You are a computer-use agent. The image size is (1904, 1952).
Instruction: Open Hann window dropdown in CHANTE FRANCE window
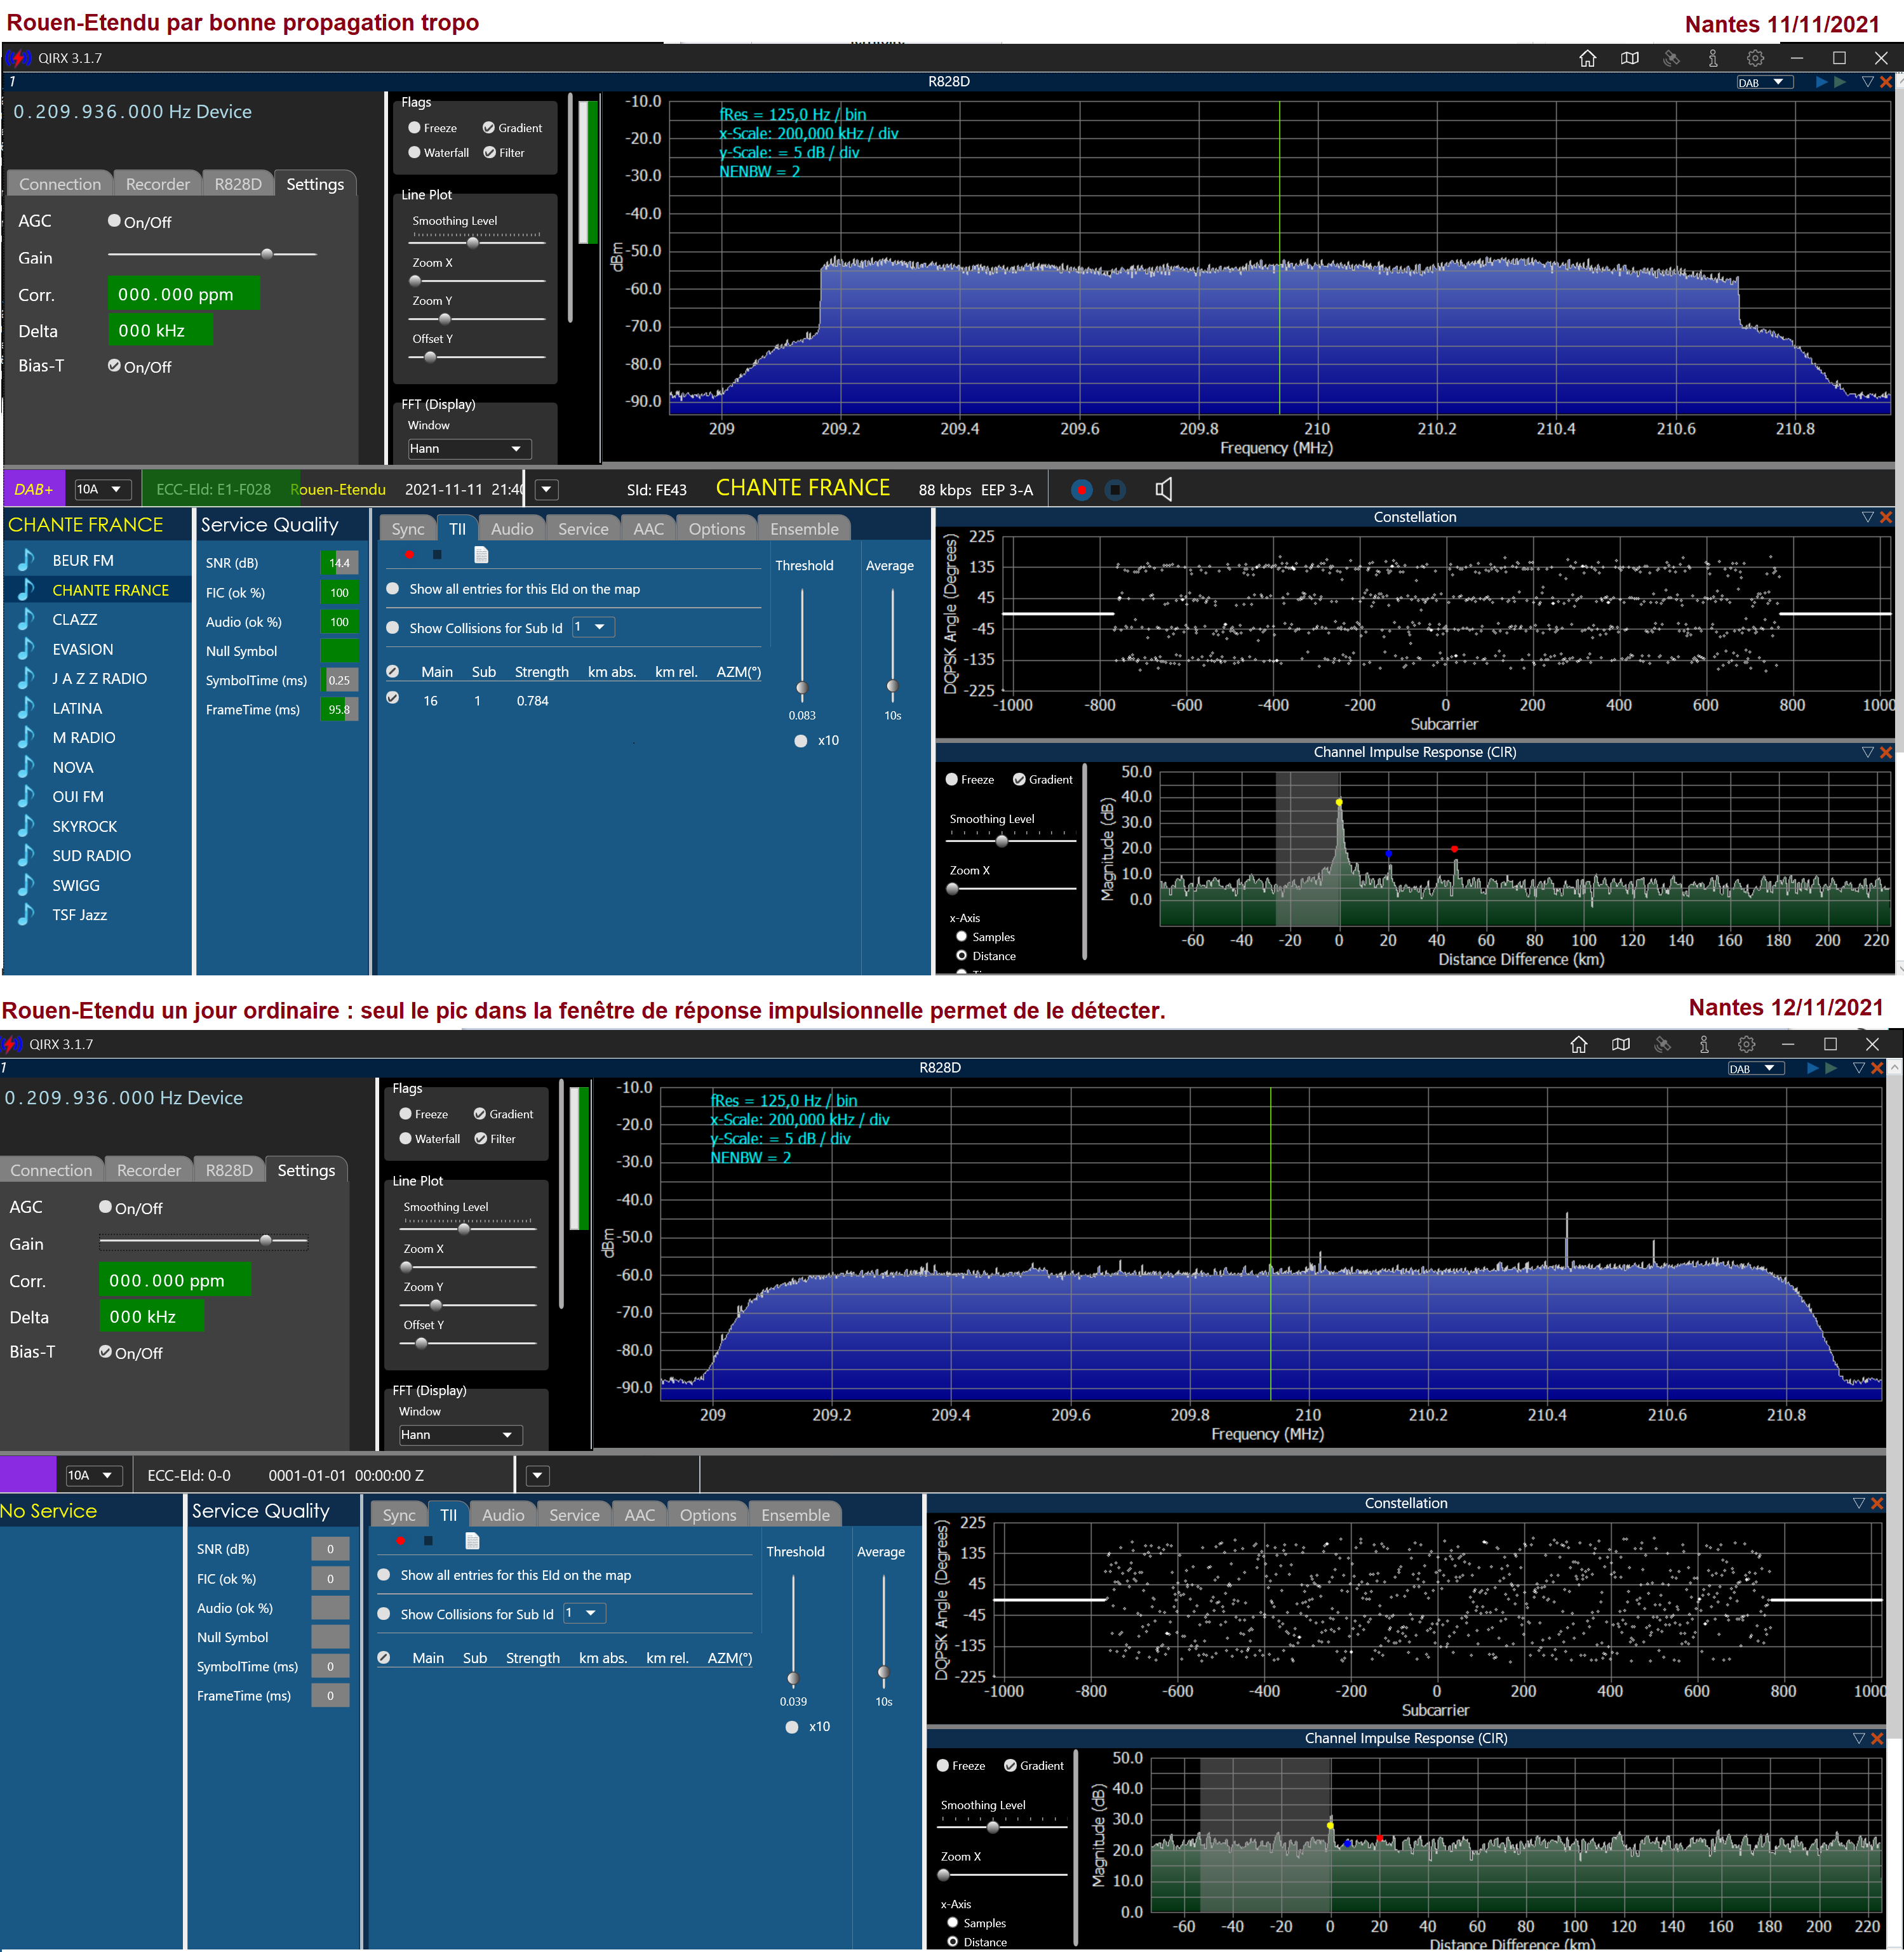pos(469,449)
